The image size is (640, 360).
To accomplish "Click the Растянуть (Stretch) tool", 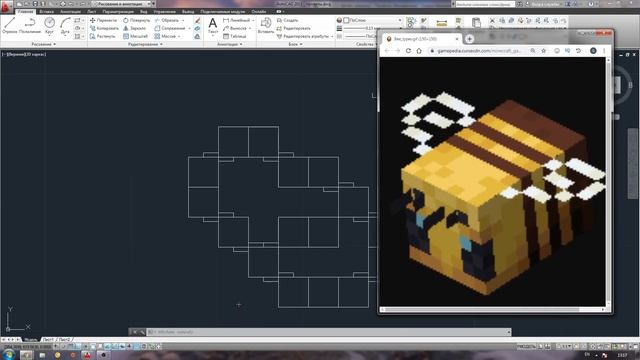I will pyautogui.click(x=102, y=36).
